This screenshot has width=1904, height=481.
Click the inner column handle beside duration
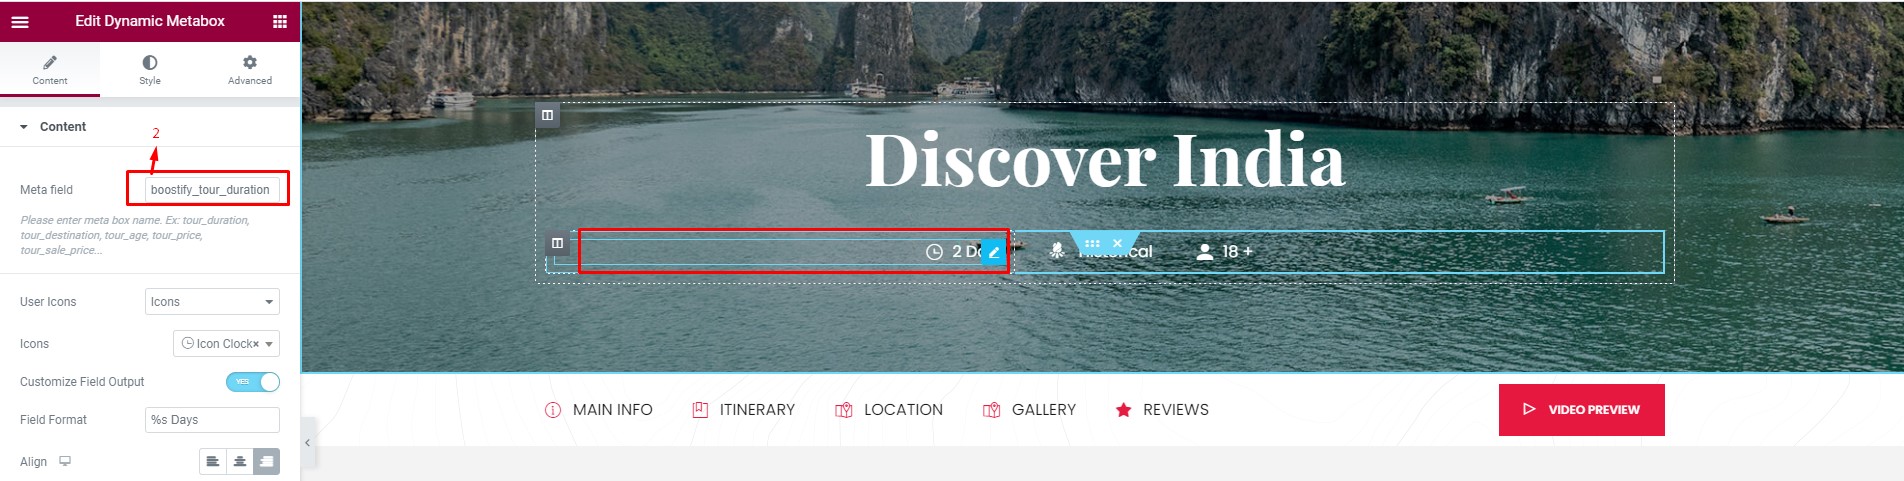point(558,243)
